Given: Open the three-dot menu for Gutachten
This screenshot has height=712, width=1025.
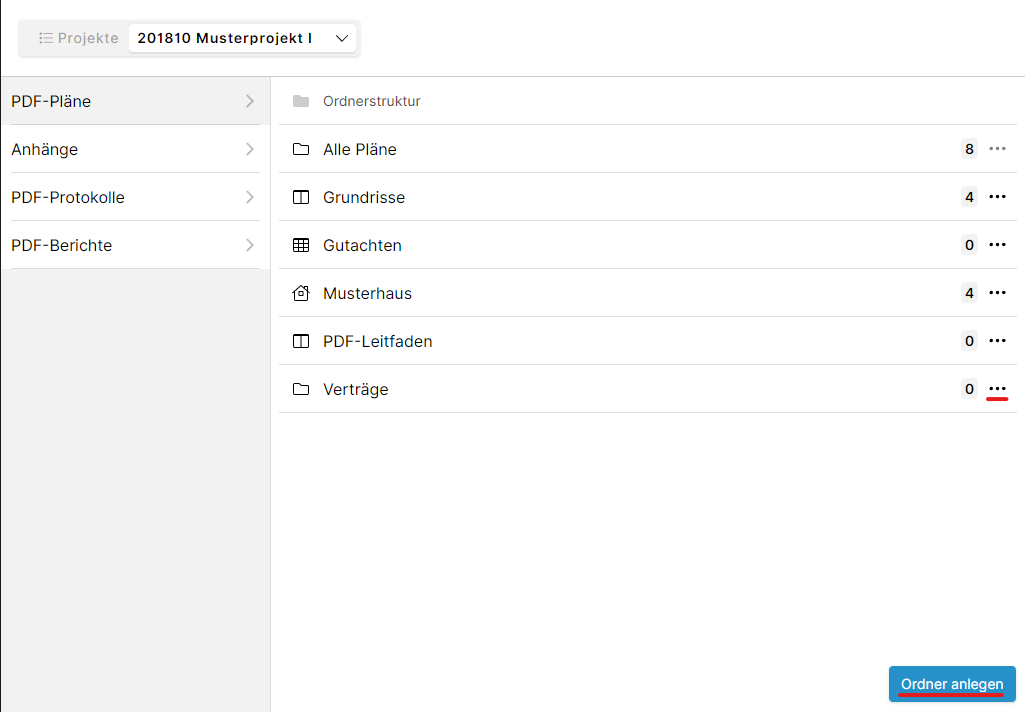Looking at the screenshot, I should [998, 245].
